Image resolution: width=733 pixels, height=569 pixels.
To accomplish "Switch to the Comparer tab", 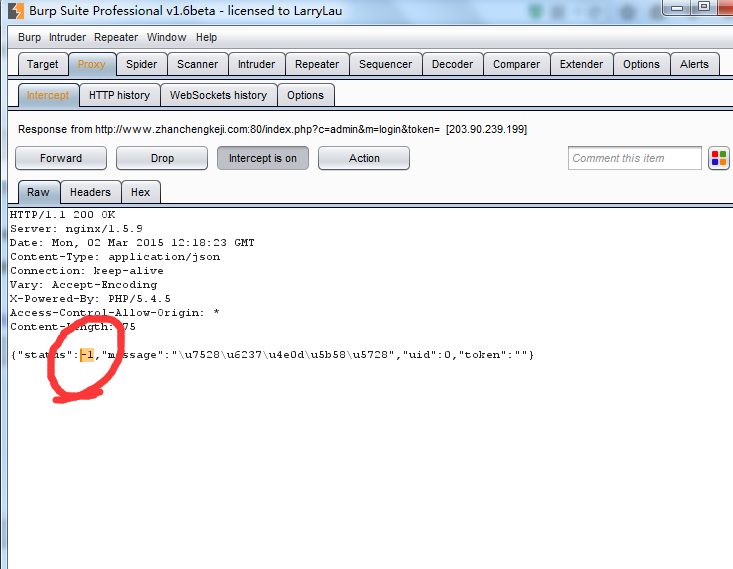I will (x=517, y=64).
